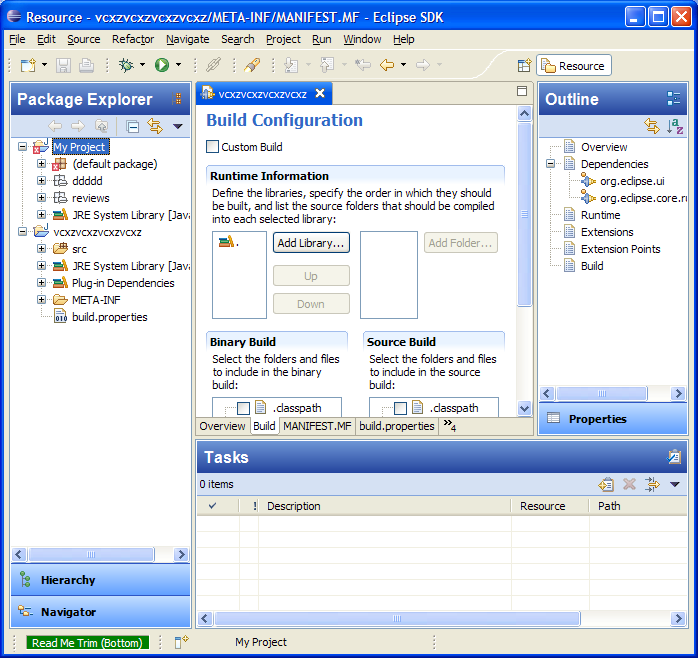Click the Open Perspective icon
Viewport: 698px width, 658px height.
524,66
